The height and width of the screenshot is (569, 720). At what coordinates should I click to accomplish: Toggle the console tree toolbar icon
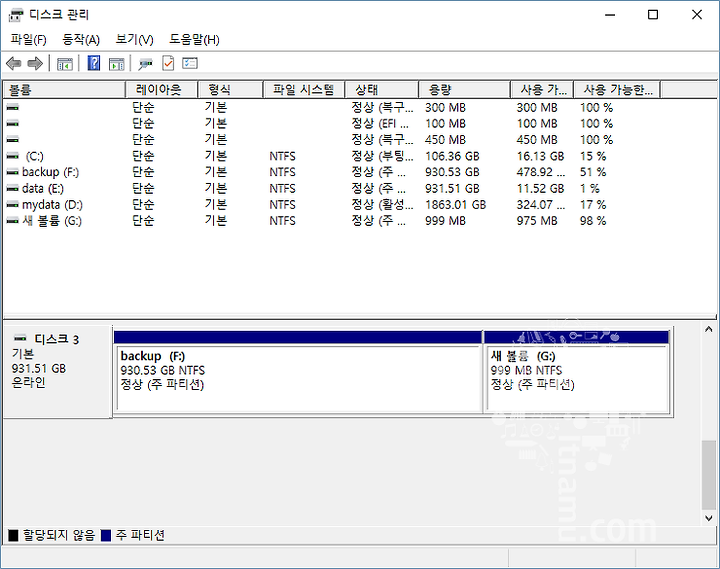click(65, 63)
